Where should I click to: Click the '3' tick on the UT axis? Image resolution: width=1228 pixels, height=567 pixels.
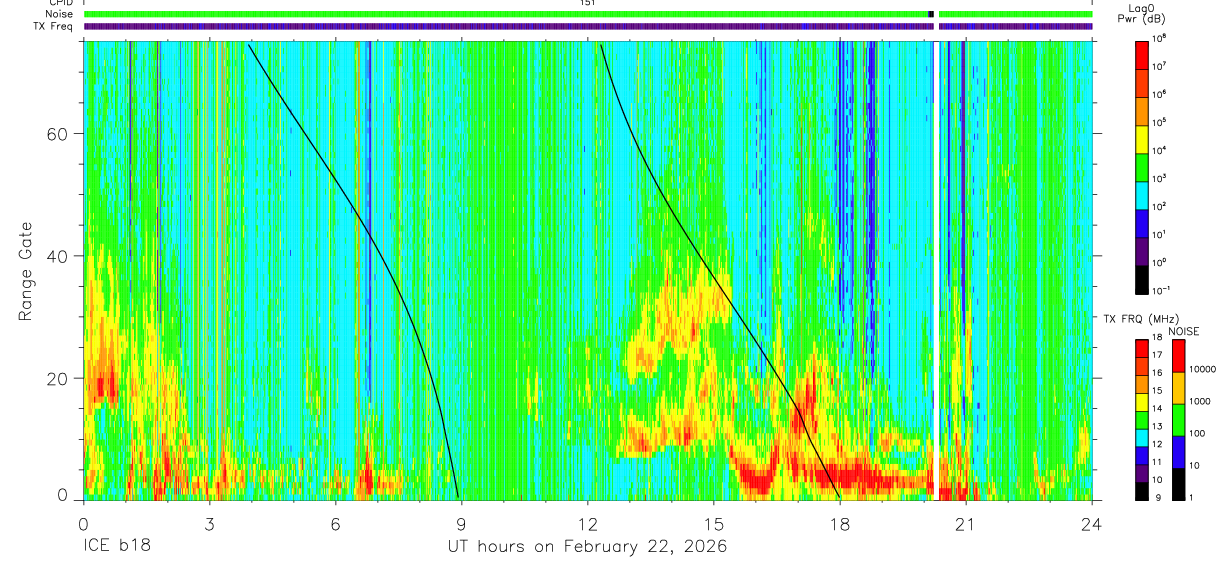(x=209, y=523)
